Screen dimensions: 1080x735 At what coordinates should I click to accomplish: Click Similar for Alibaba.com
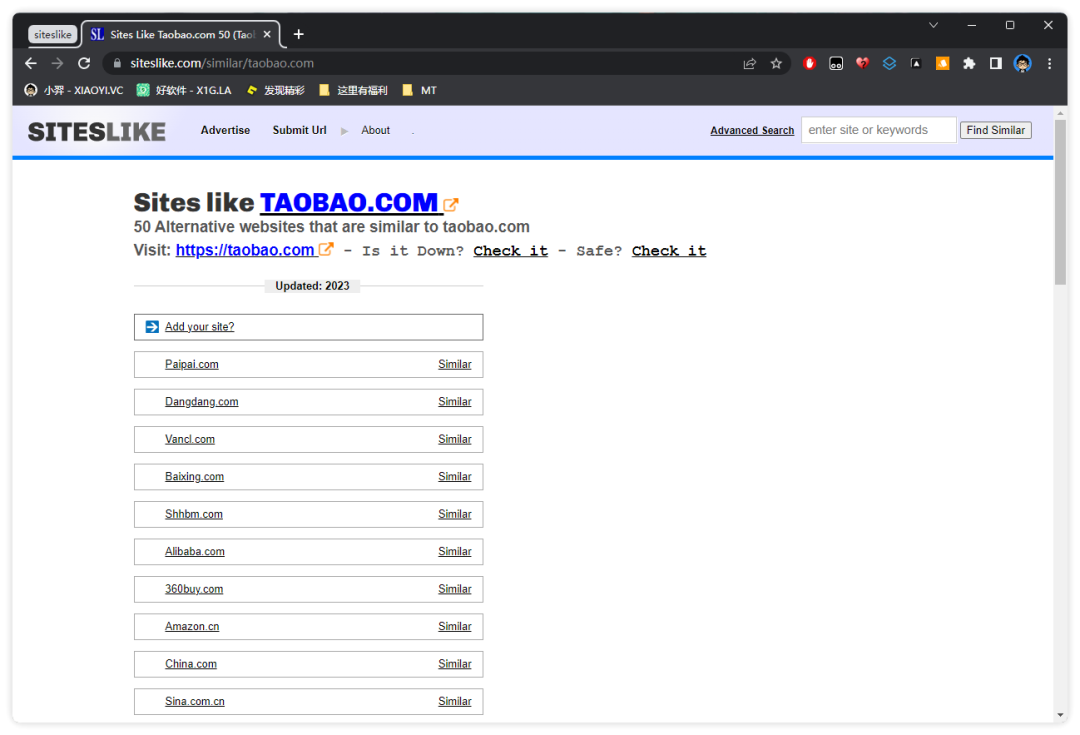[455, 552]
